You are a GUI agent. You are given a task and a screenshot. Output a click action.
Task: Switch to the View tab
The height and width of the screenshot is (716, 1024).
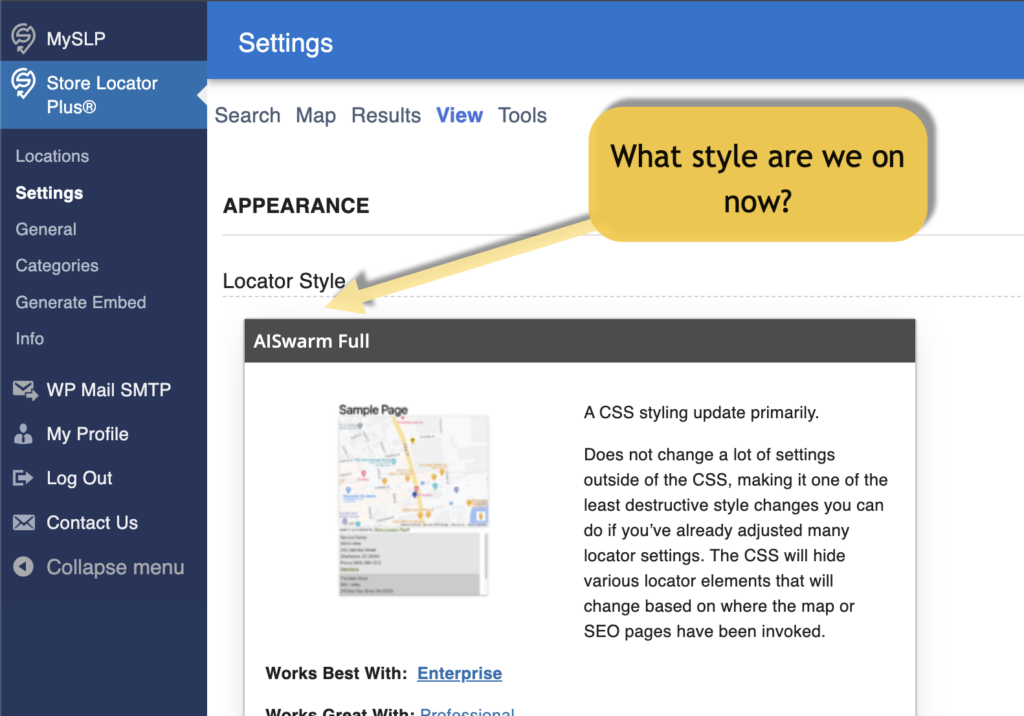pyautogui.click(x=460, y=116)
